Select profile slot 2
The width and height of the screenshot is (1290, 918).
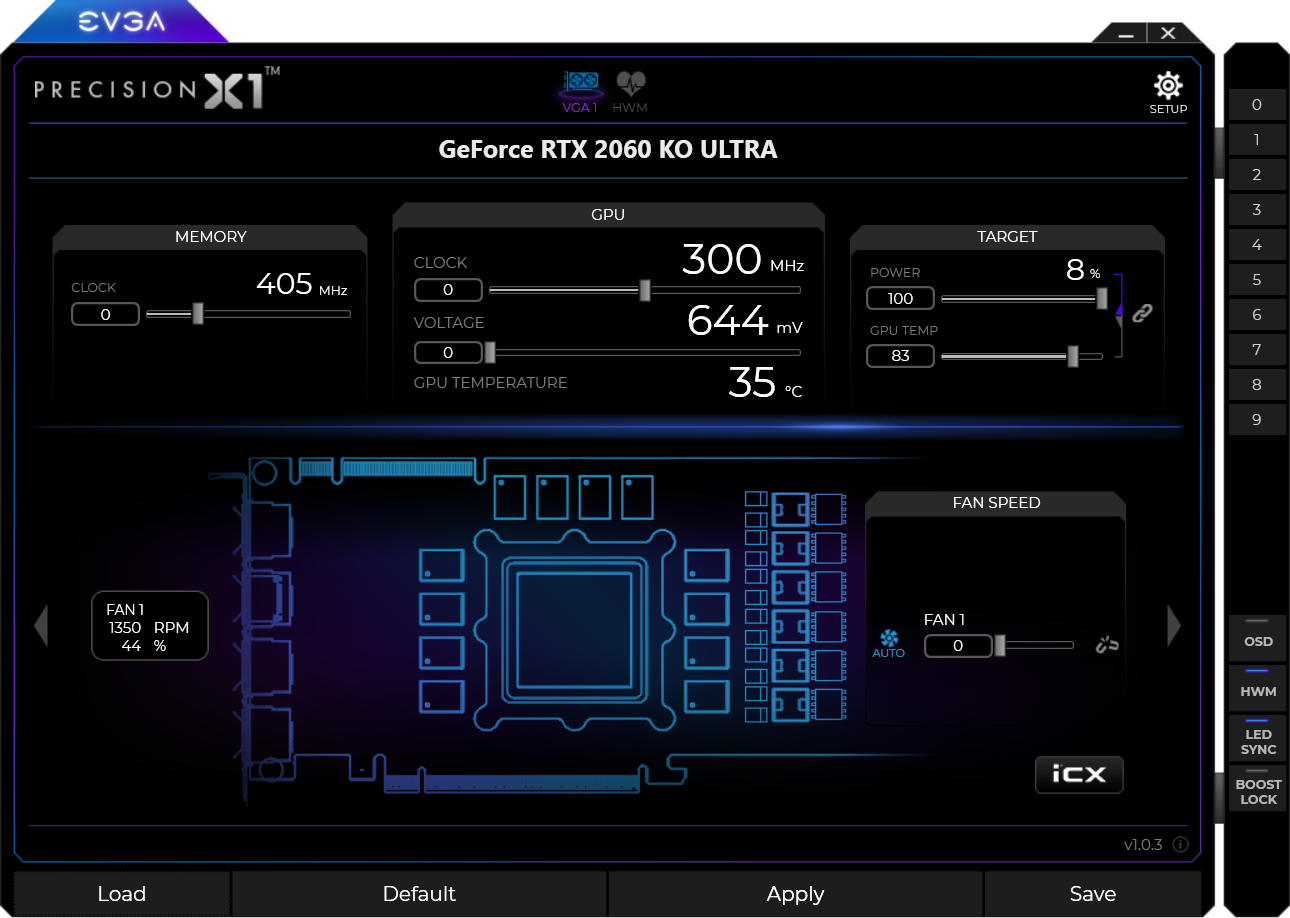[1257, 175]
